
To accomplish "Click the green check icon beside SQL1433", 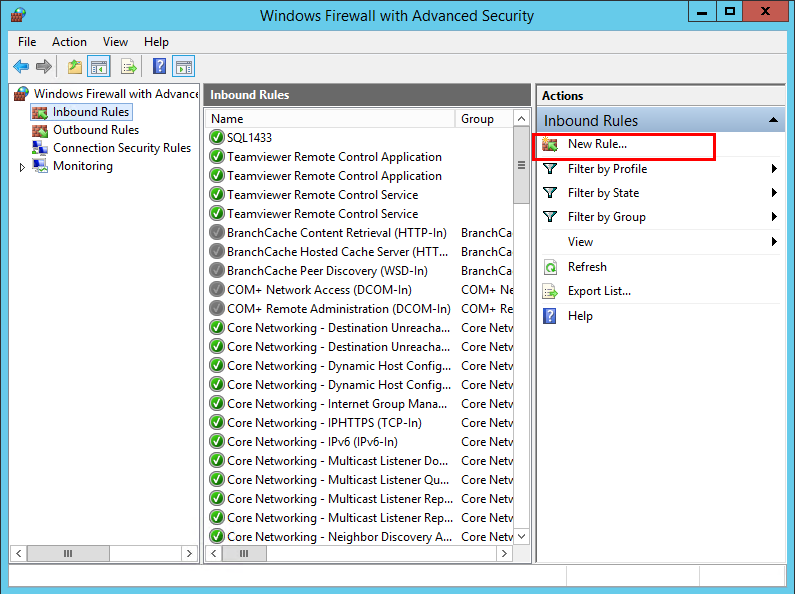I will 217,138.
